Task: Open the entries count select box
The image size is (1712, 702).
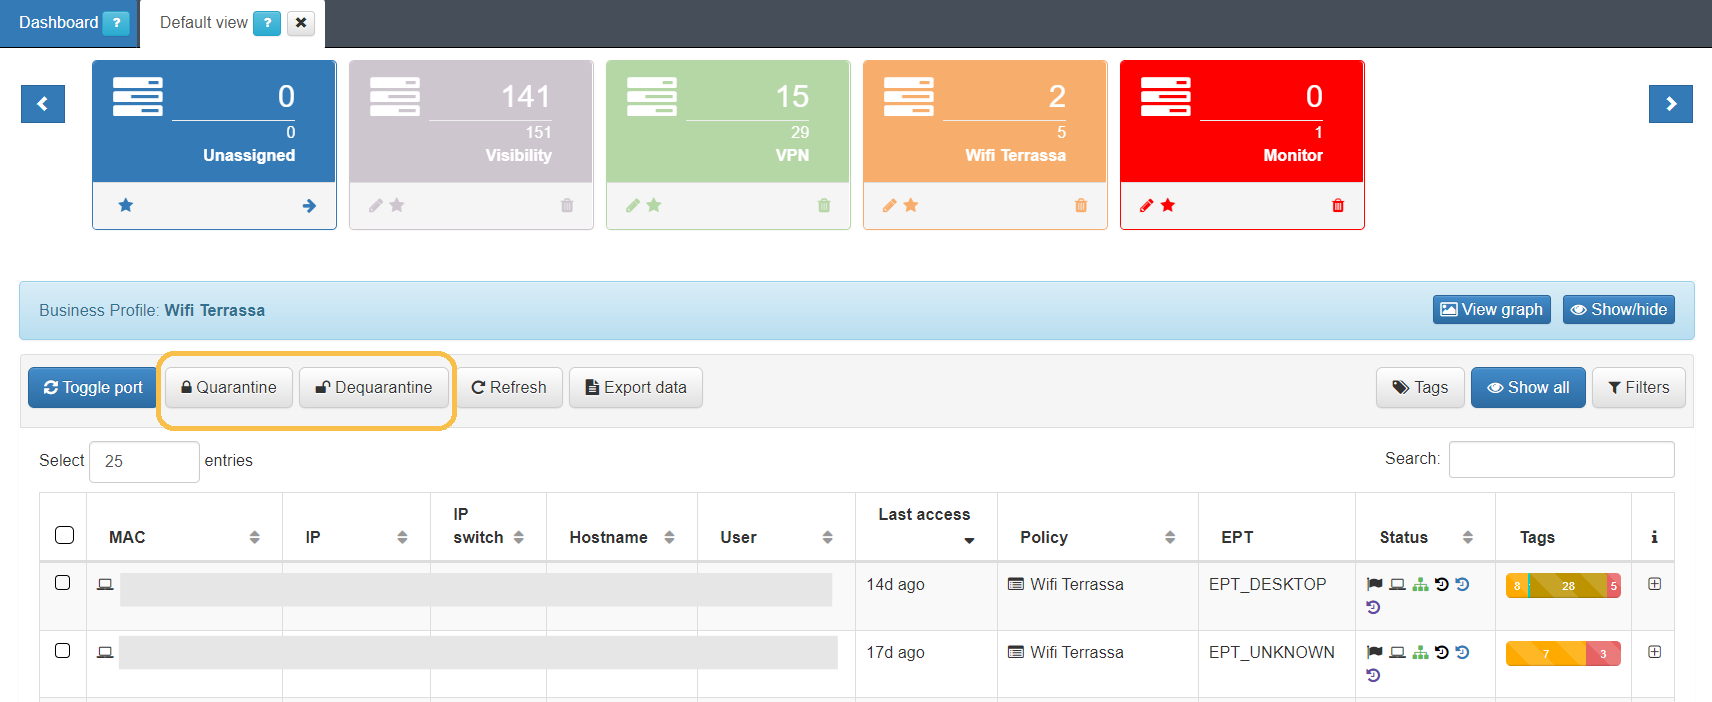Action: [144, 461]
